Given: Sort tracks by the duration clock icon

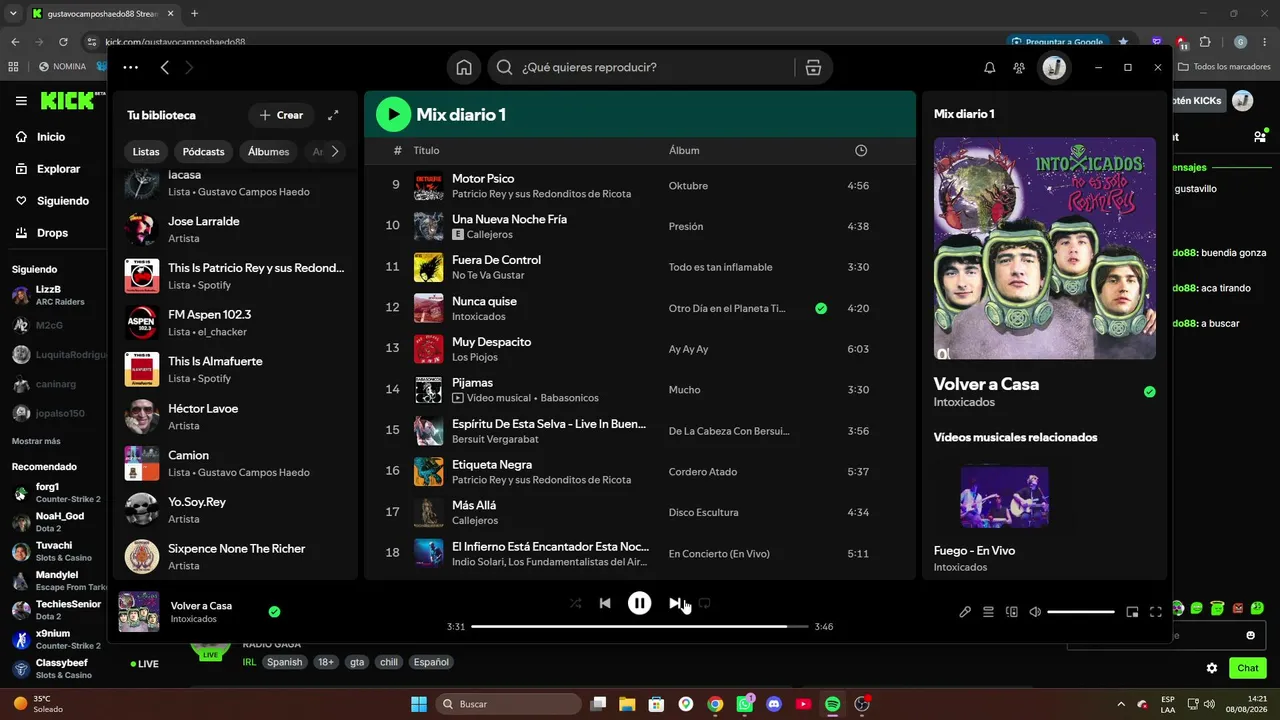Looking at the screenshot, I should [861, 150].
